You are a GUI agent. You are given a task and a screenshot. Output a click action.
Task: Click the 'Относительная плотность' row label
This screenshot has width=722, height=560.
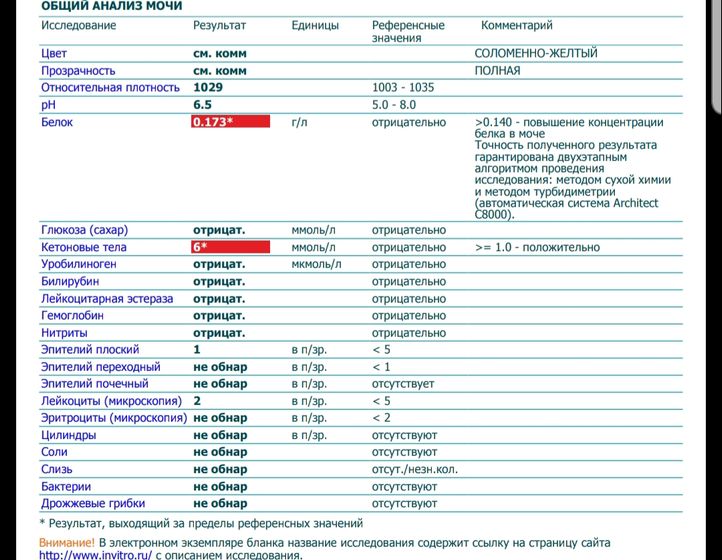[107, 88]
